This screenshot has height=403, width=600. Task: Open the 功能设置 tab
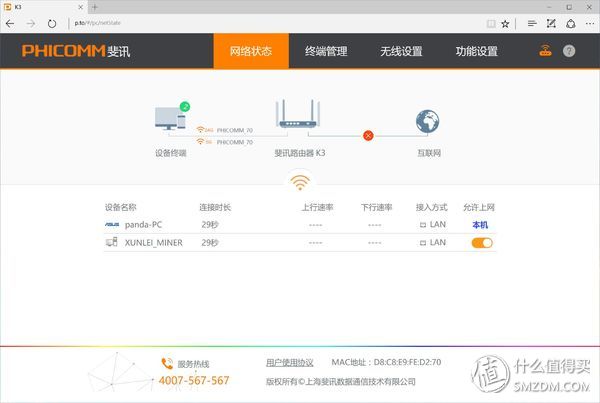[476, 51]
